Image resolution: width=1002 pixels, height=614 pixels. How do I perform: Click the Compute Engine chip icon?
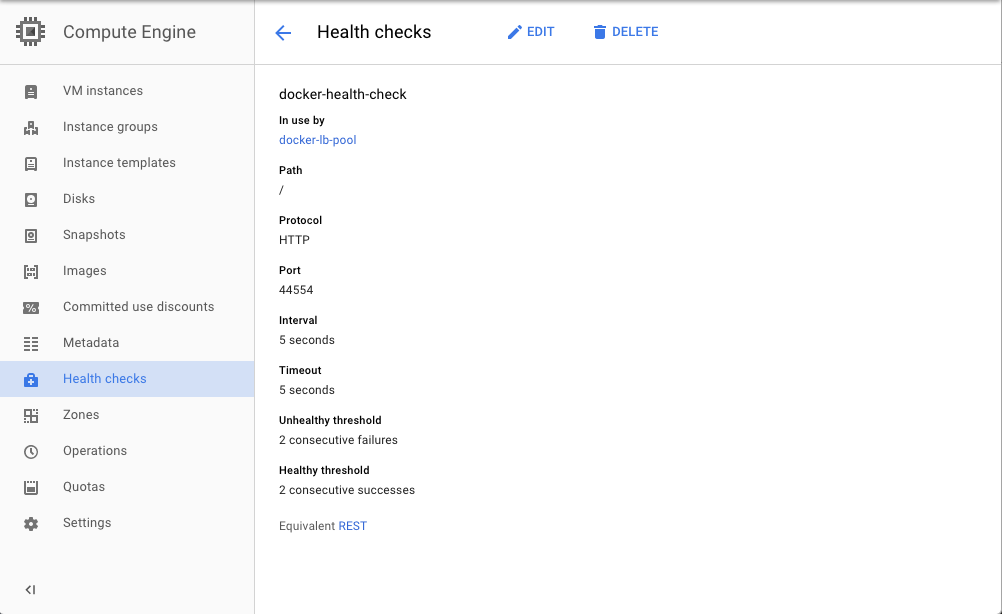point(31,32)
